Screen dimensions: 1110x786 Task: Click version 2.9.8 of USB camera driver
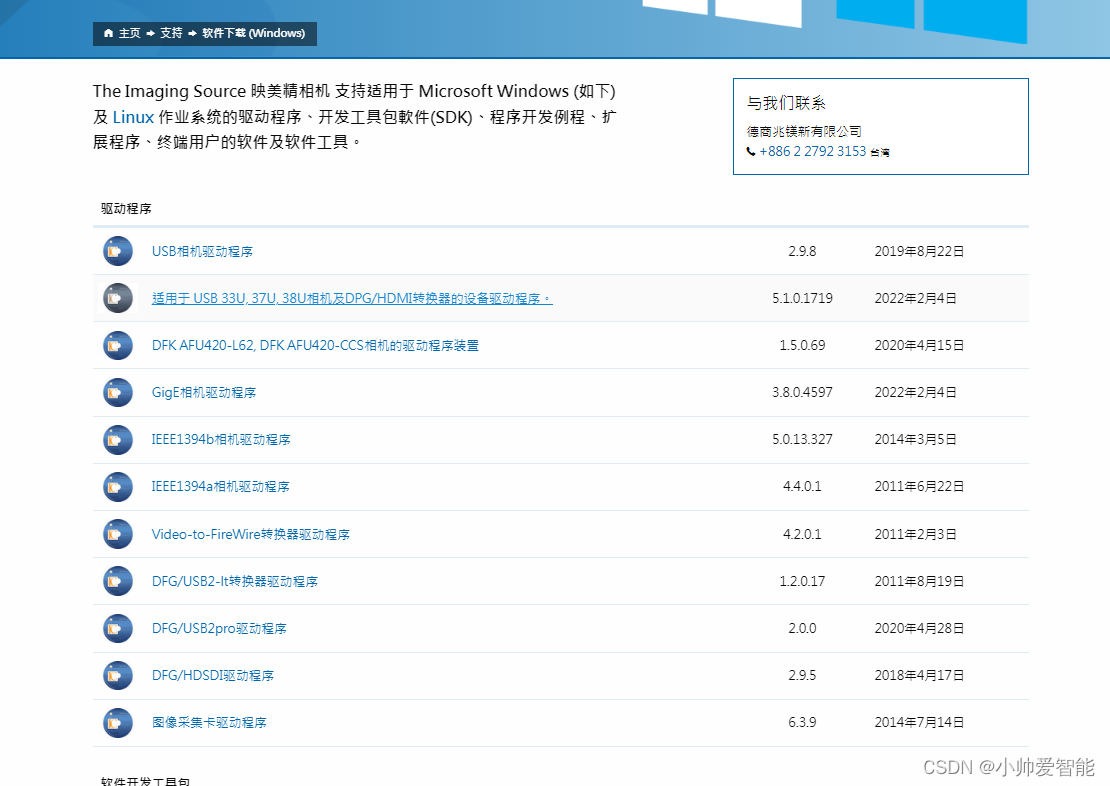coord(802,251)
